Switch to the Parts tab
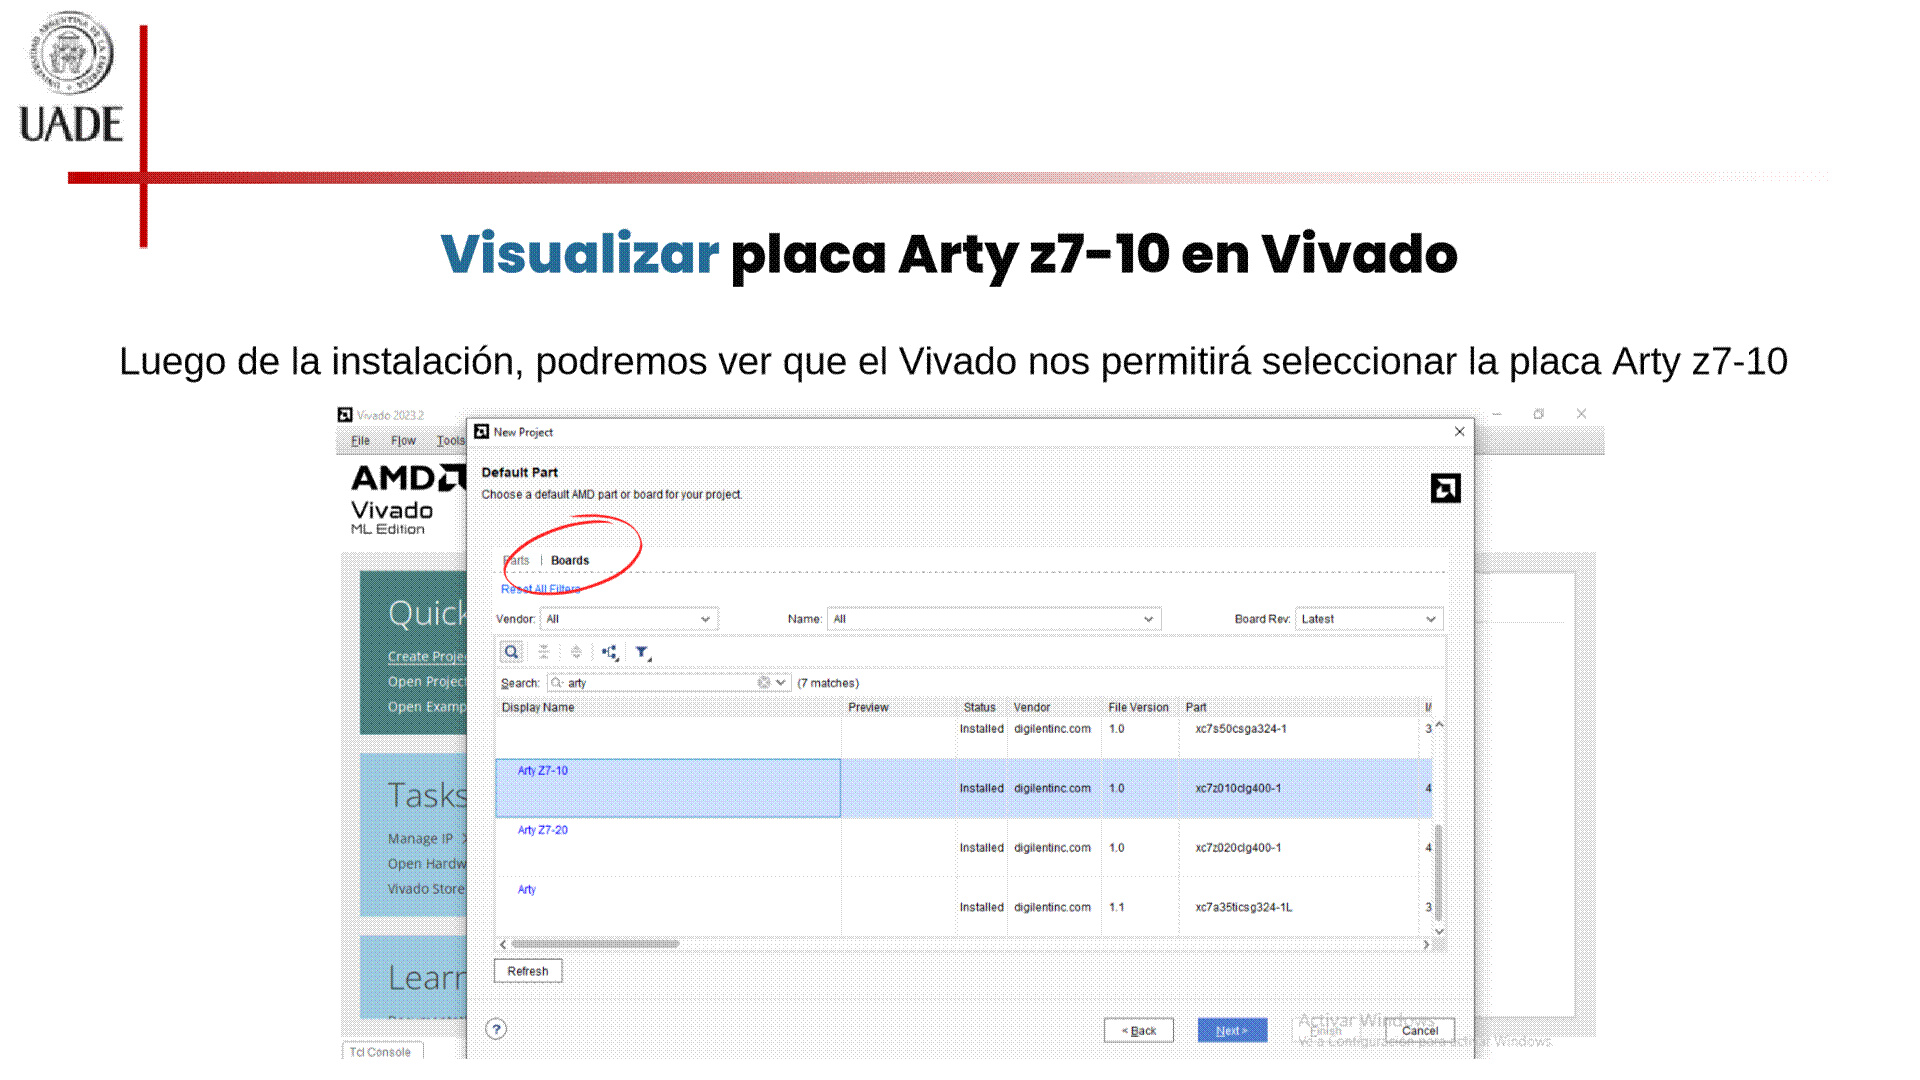The width and height of the screenshot is (1920, 1080). click(x=517, y=561)
